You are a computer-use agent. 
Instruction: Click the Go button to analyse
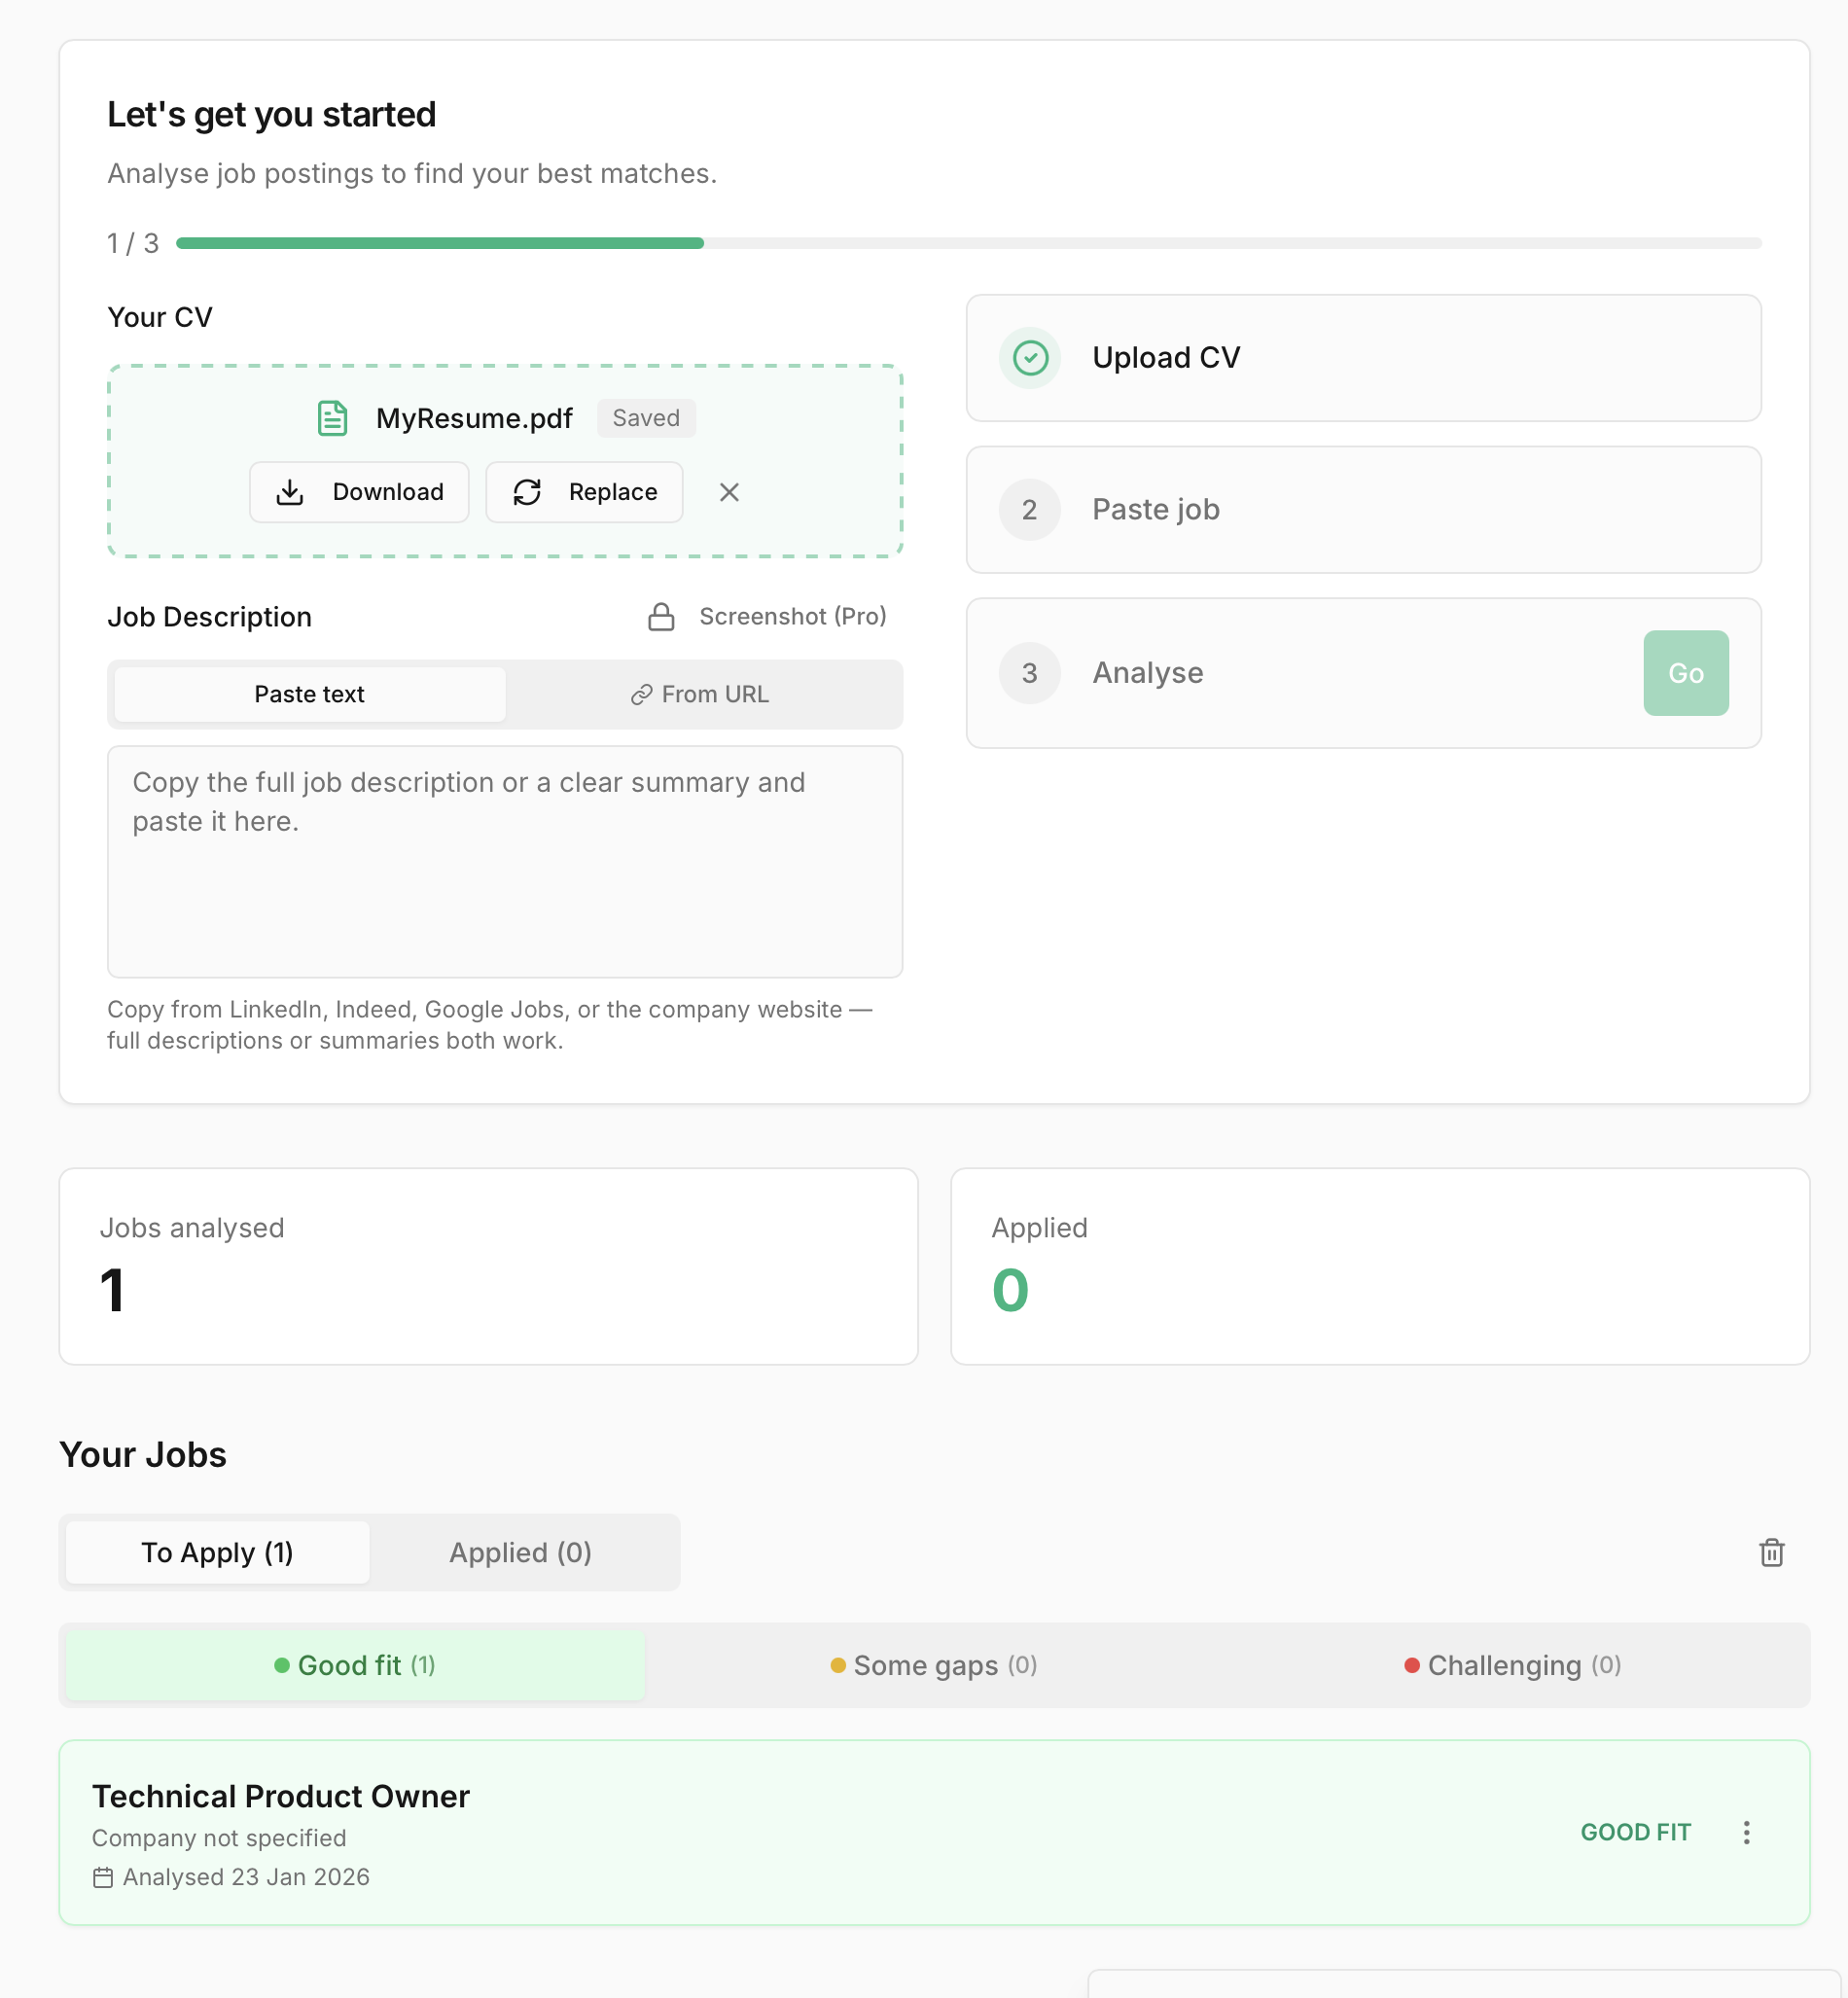pyautogui.click(x=1686, y=673)
